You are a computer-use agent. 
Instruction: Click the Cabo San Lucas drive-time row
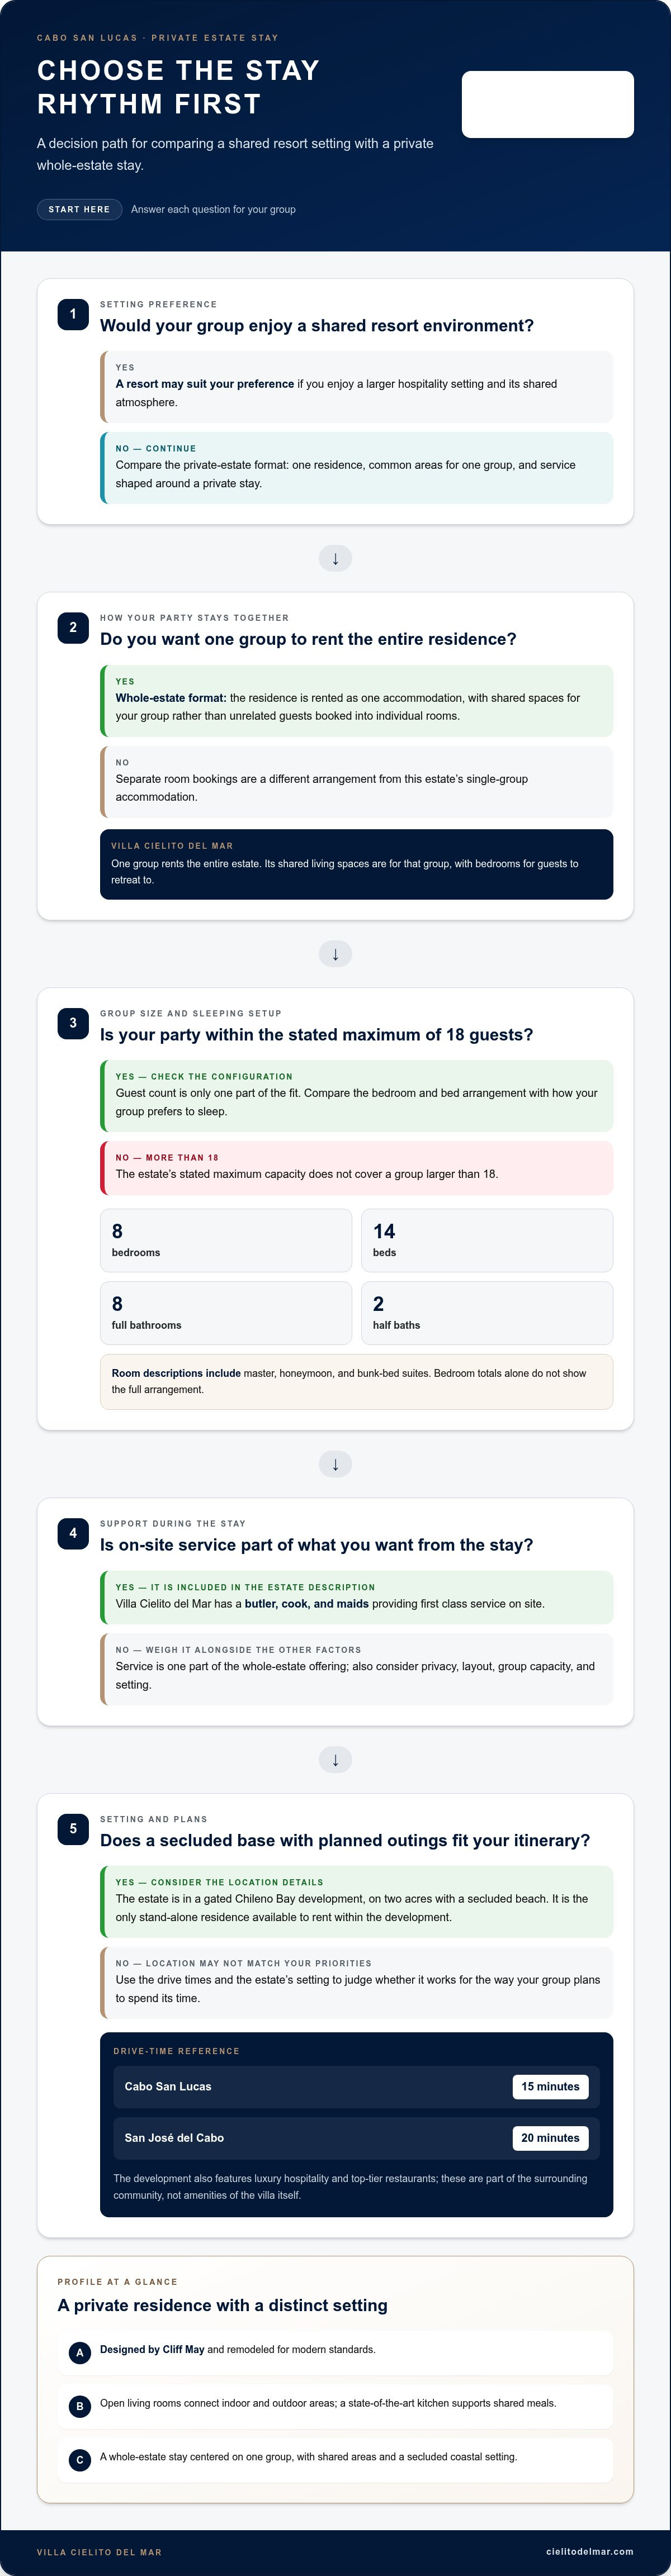point(356,2087)
